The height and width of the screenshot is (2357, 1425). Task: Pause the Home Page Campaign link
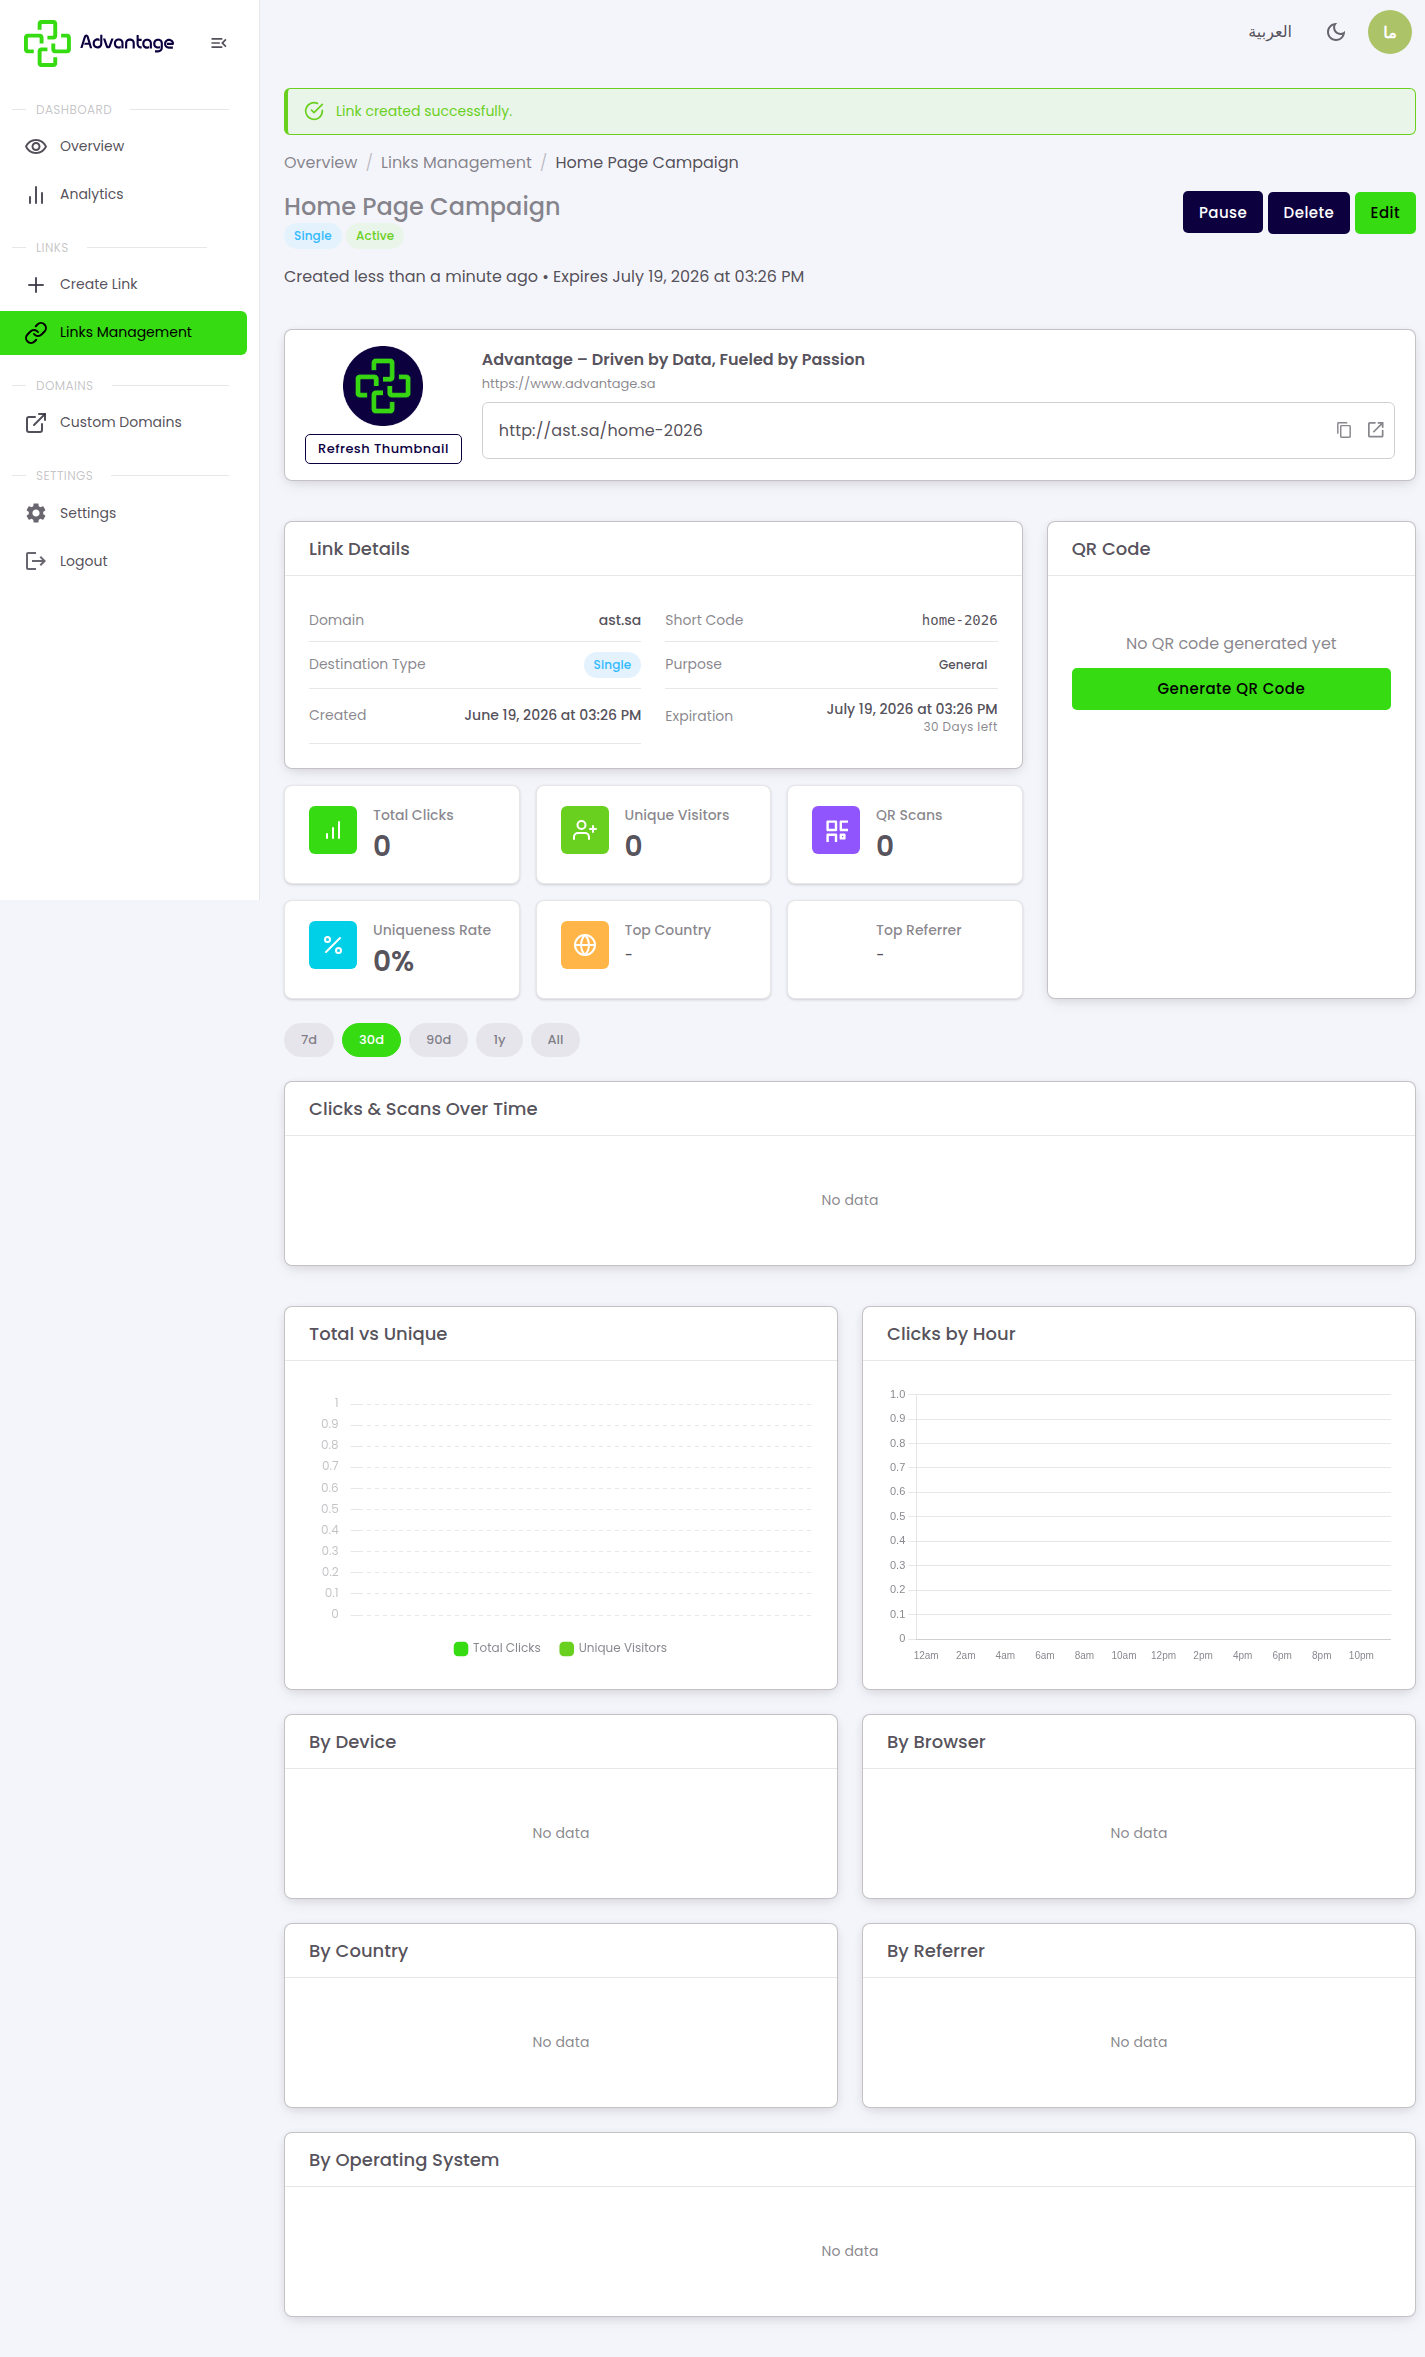pos(1222,213)
